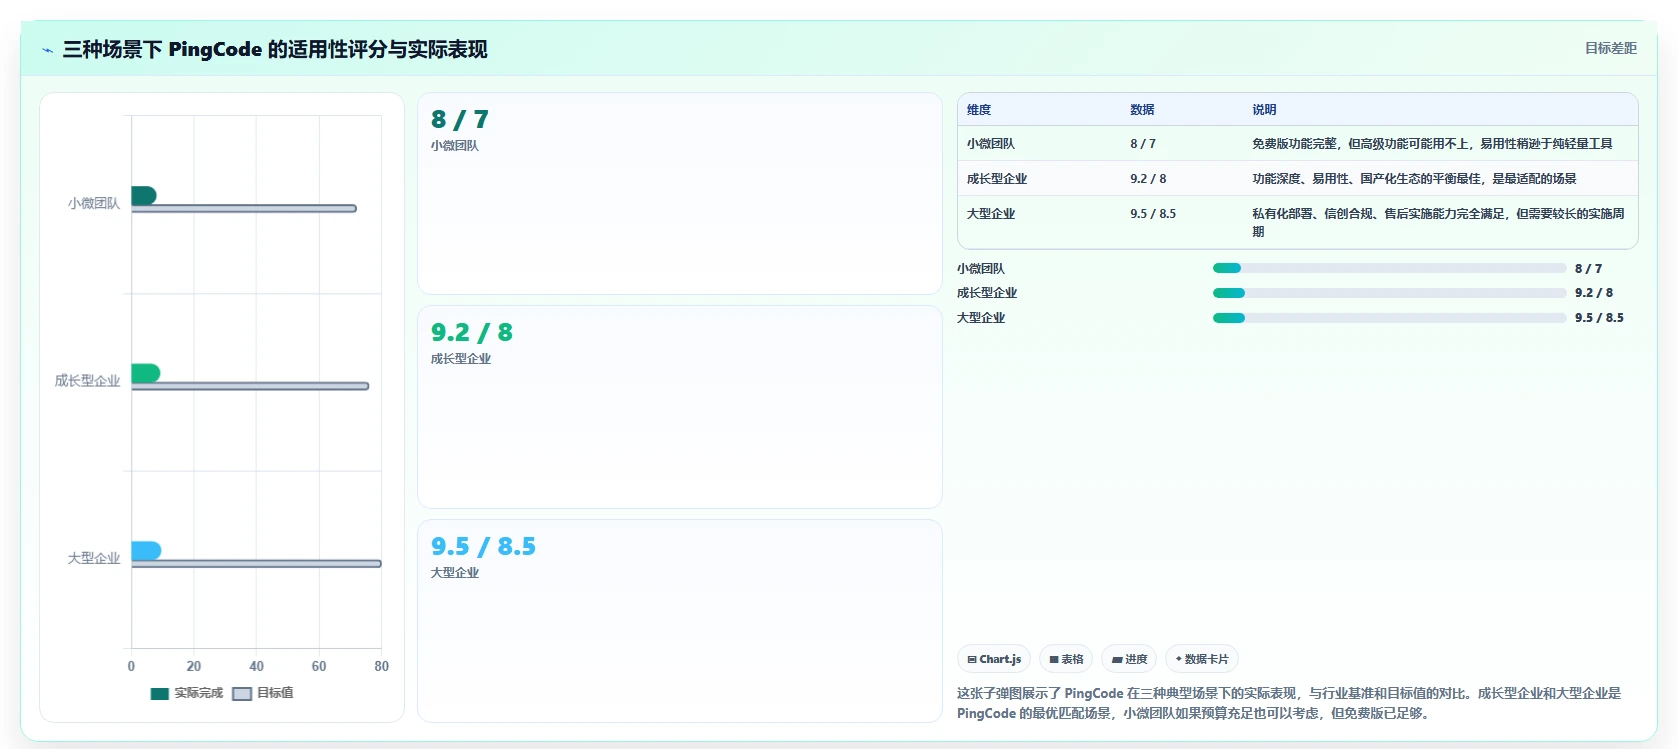Click the 表格 tag chip

pyautogui.click(x=1066, y=659)
